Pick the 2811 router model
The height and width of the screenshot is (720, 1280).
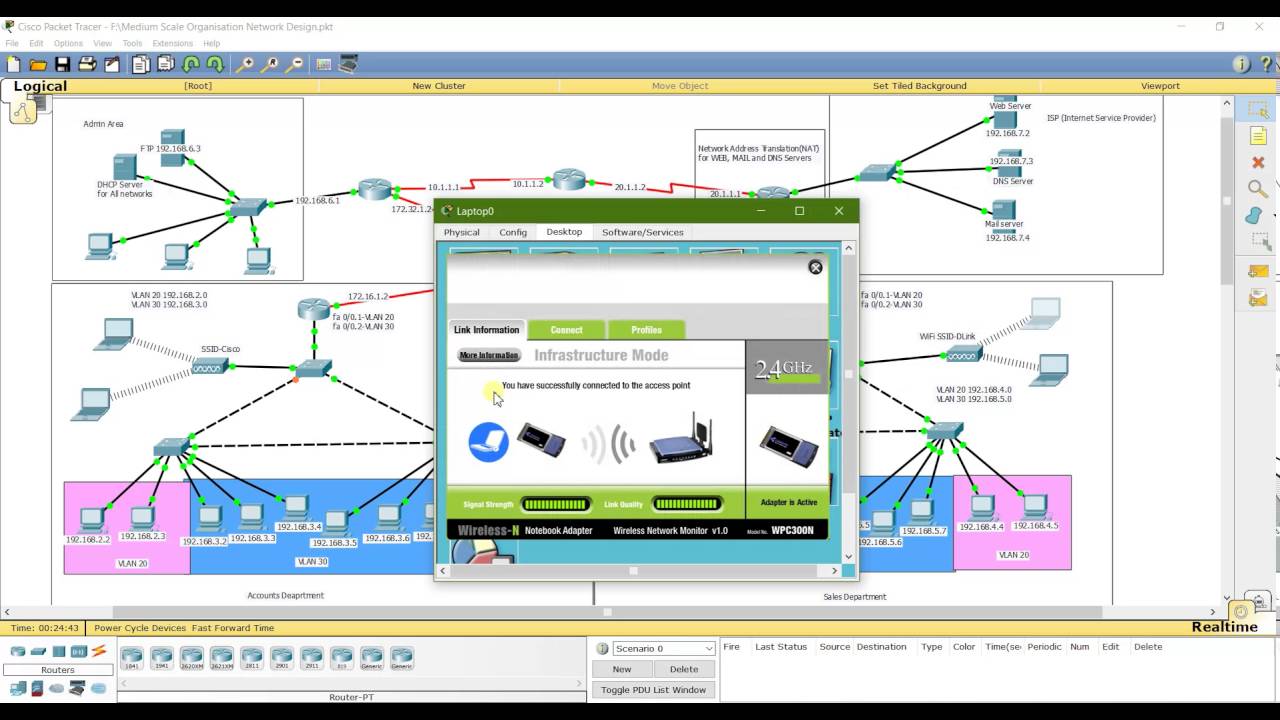[x=252, y=657]
